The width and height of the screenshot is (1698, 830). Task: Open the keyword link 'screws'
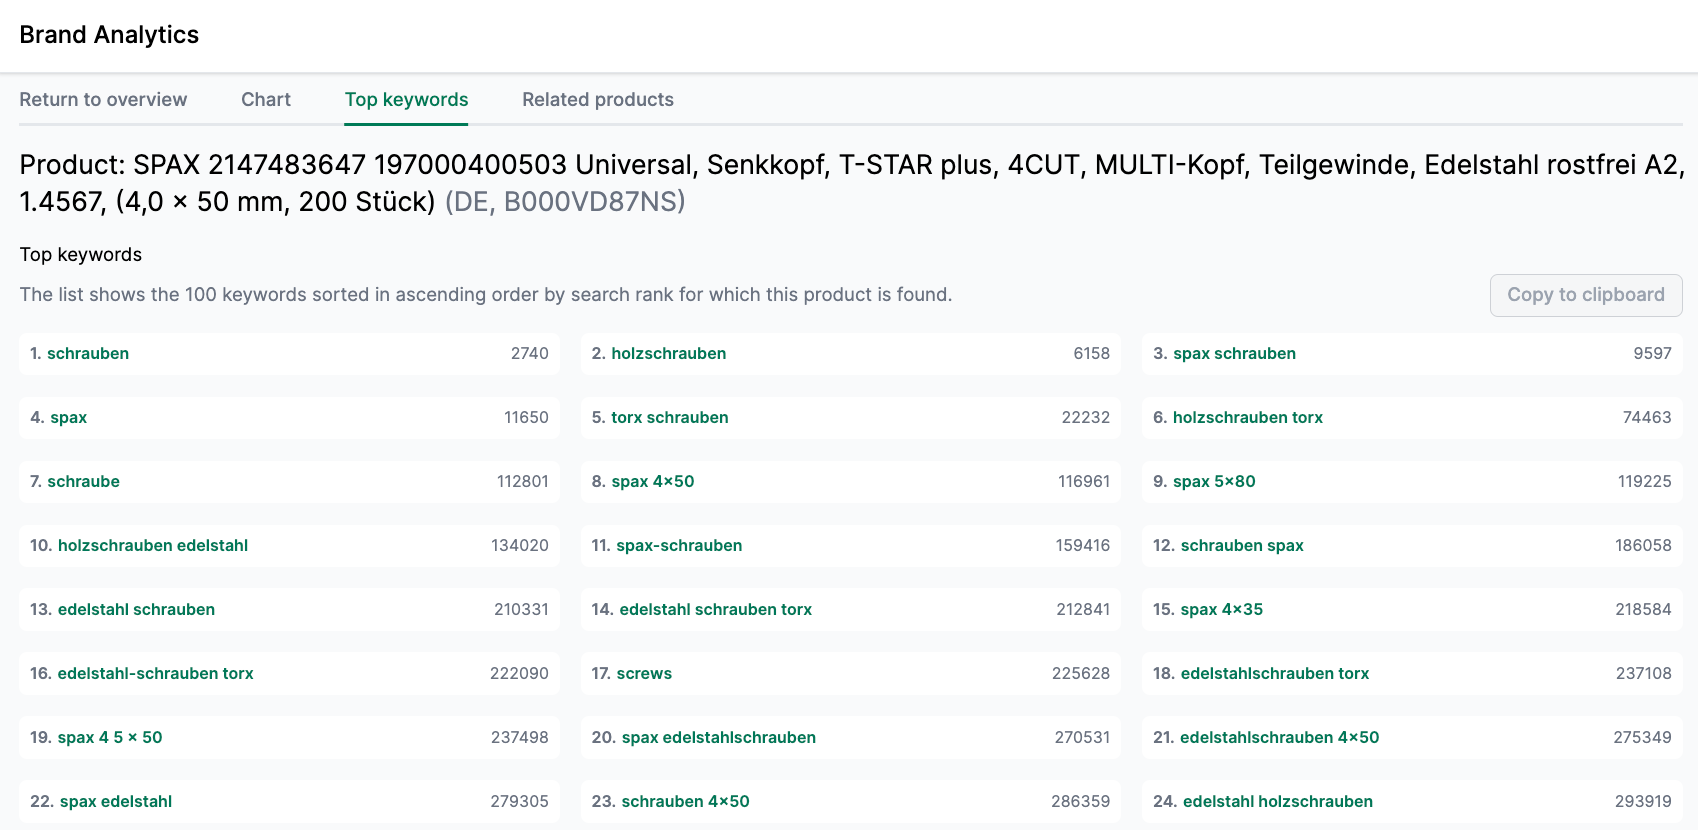tap(644, 673)
